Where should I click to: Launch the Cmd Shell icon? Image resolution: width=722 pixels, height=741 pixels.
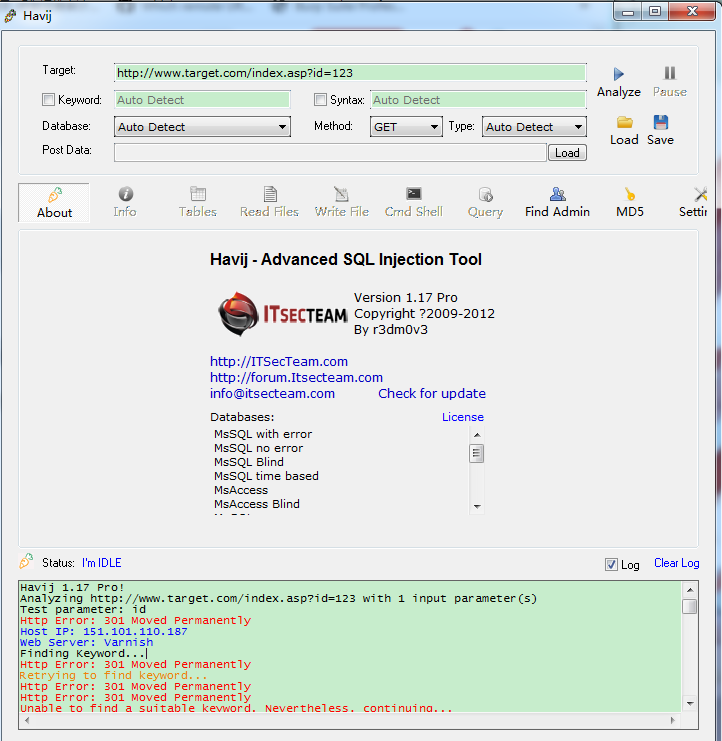coord(413,194)
